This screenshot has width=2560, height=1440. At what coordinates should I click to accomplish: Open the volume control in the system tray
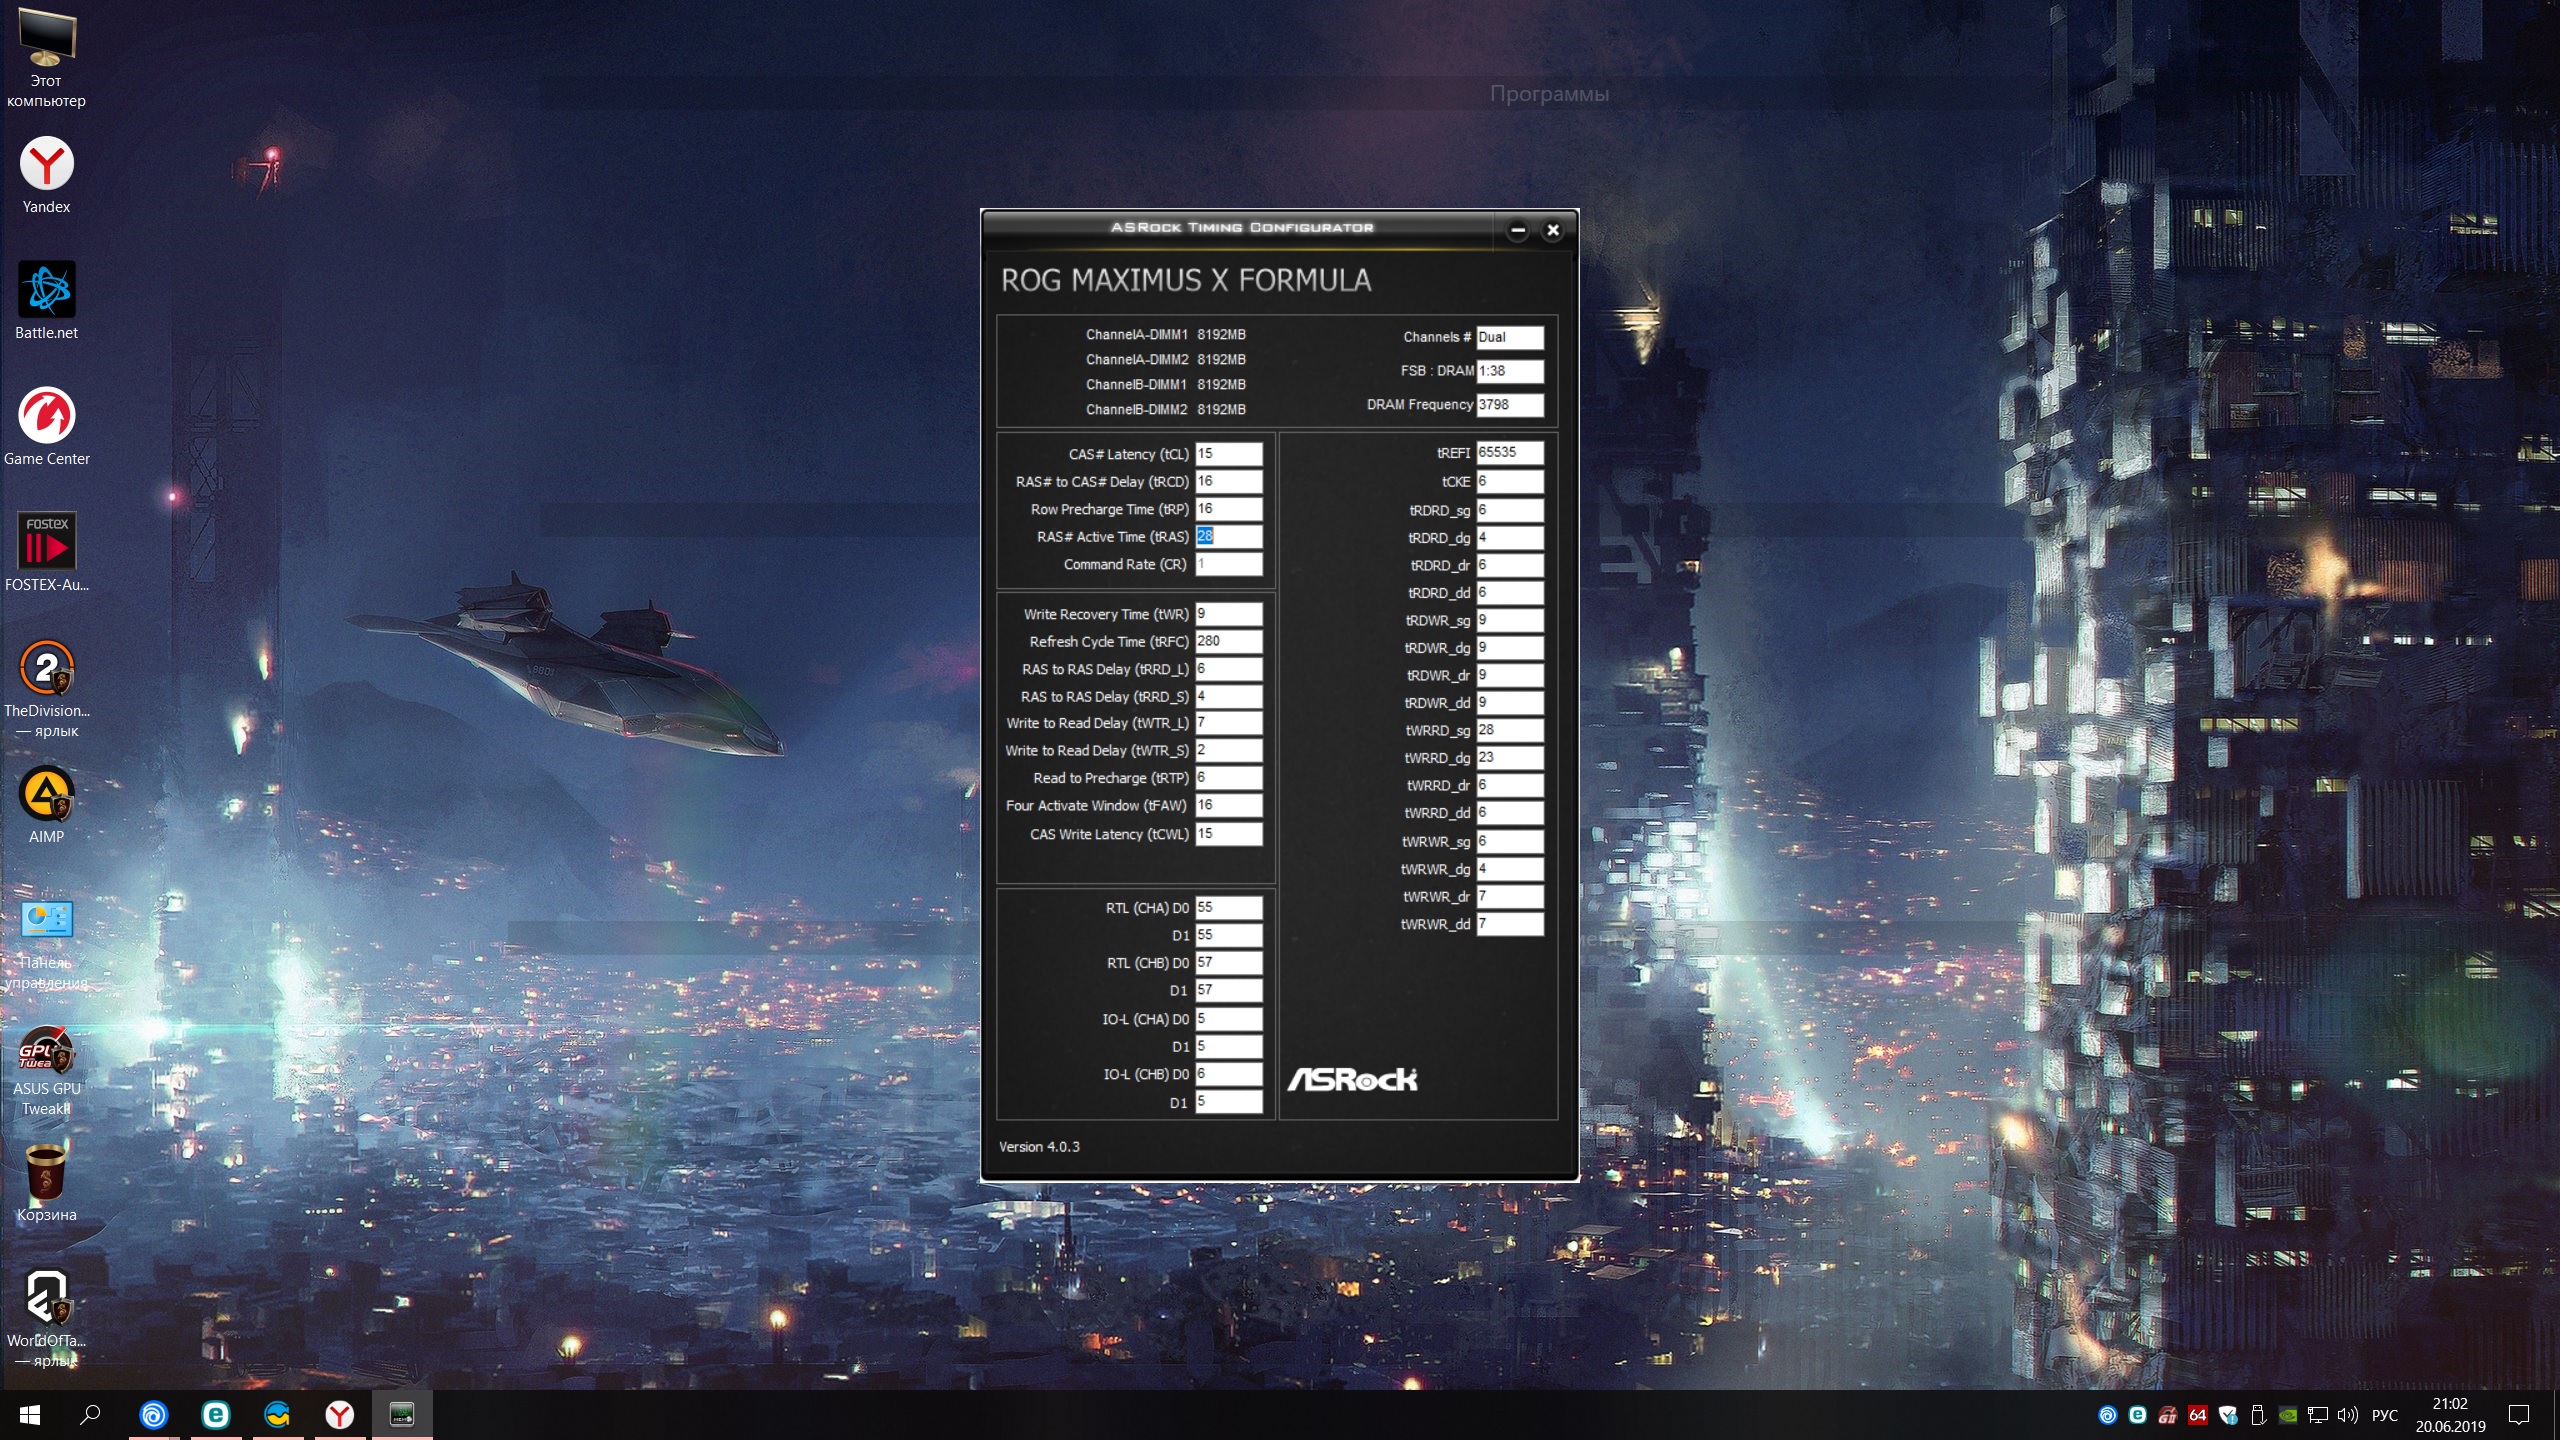(x=2347, y=1415)
